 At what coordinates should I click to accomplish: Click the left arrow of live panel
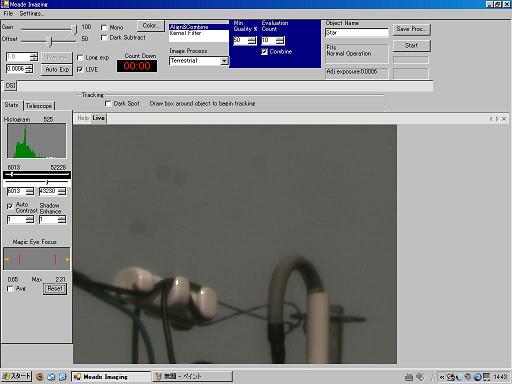491,119
